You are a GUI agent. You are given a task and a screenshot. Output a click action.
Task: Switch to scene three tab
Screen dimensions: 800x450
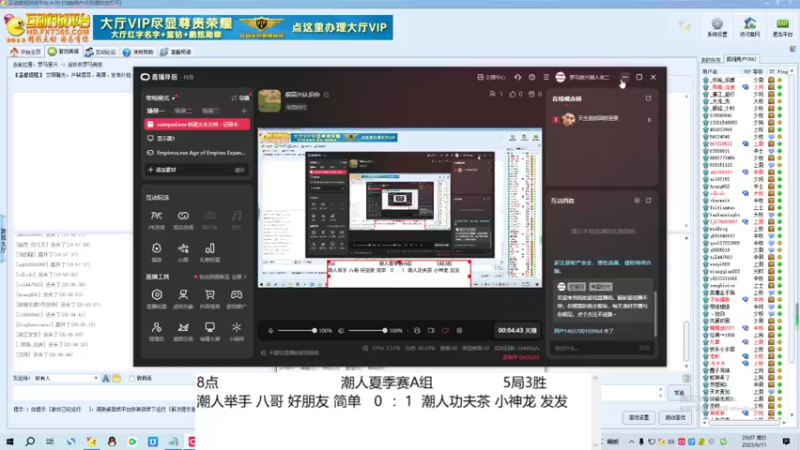coord(210,111)
